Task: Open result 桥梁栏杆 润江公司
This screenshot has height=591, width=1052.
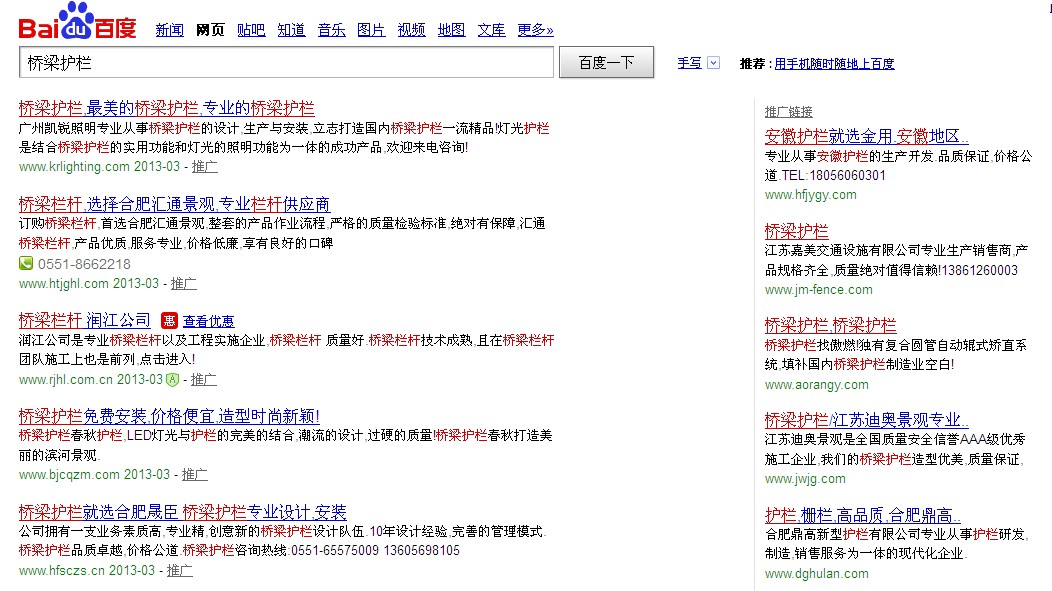Action: [x=85, y=320]
